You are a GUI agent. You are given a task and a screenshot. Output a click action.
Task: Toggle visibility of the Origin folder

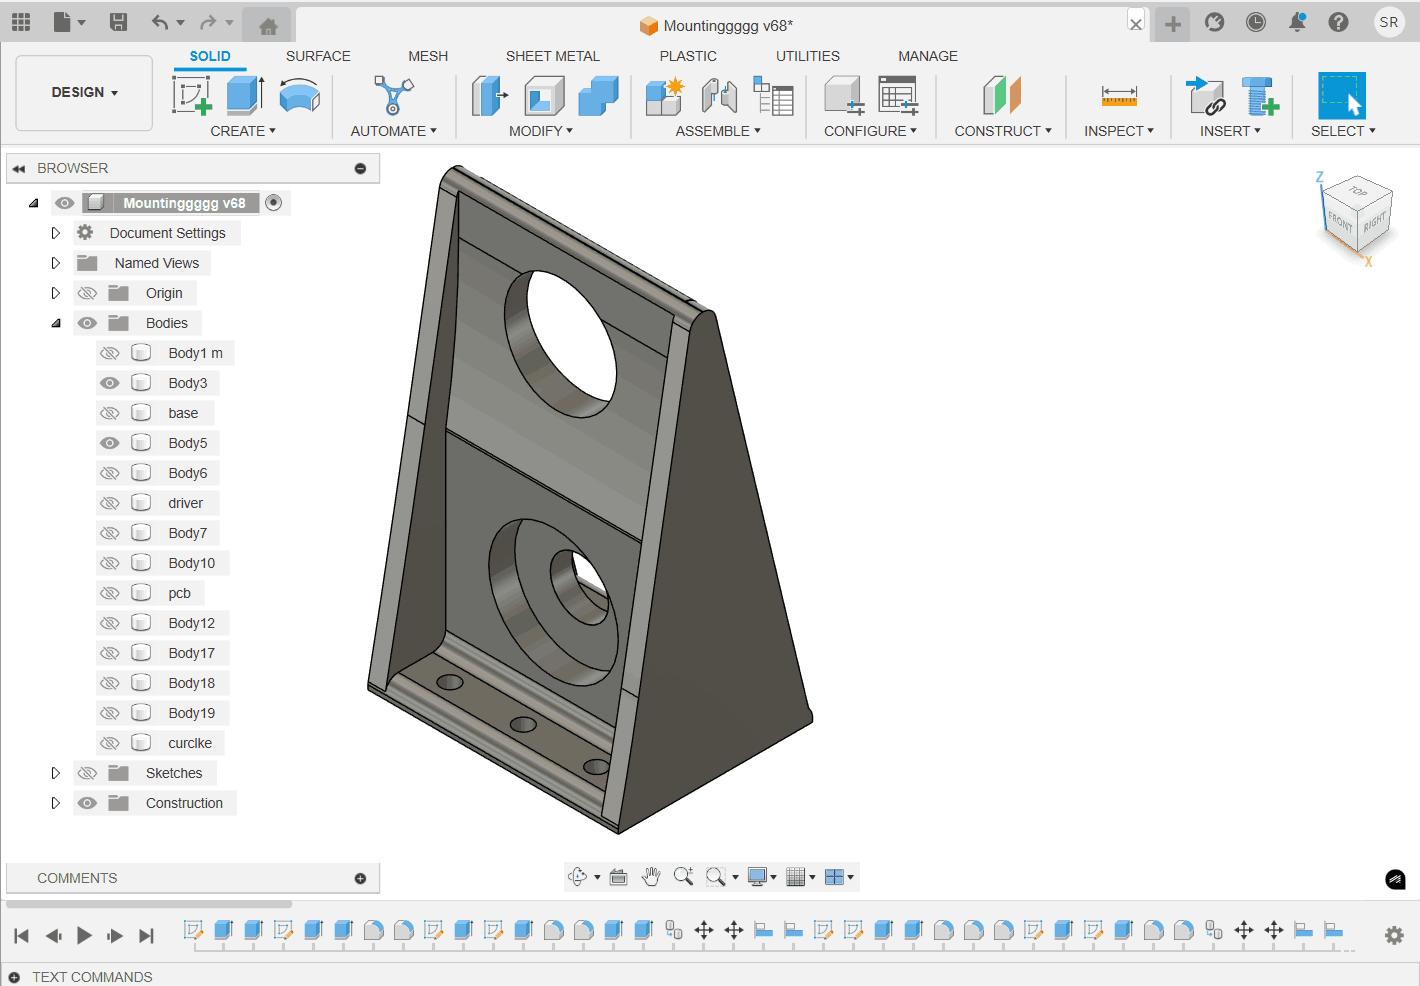(x=87, y=293)
